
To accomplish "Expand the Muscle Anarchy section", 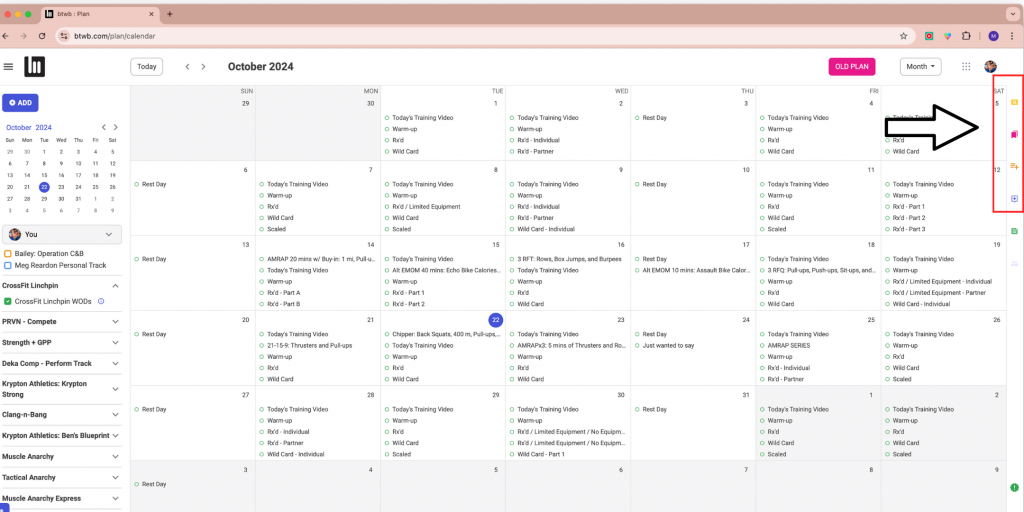I will pos(116,456).
